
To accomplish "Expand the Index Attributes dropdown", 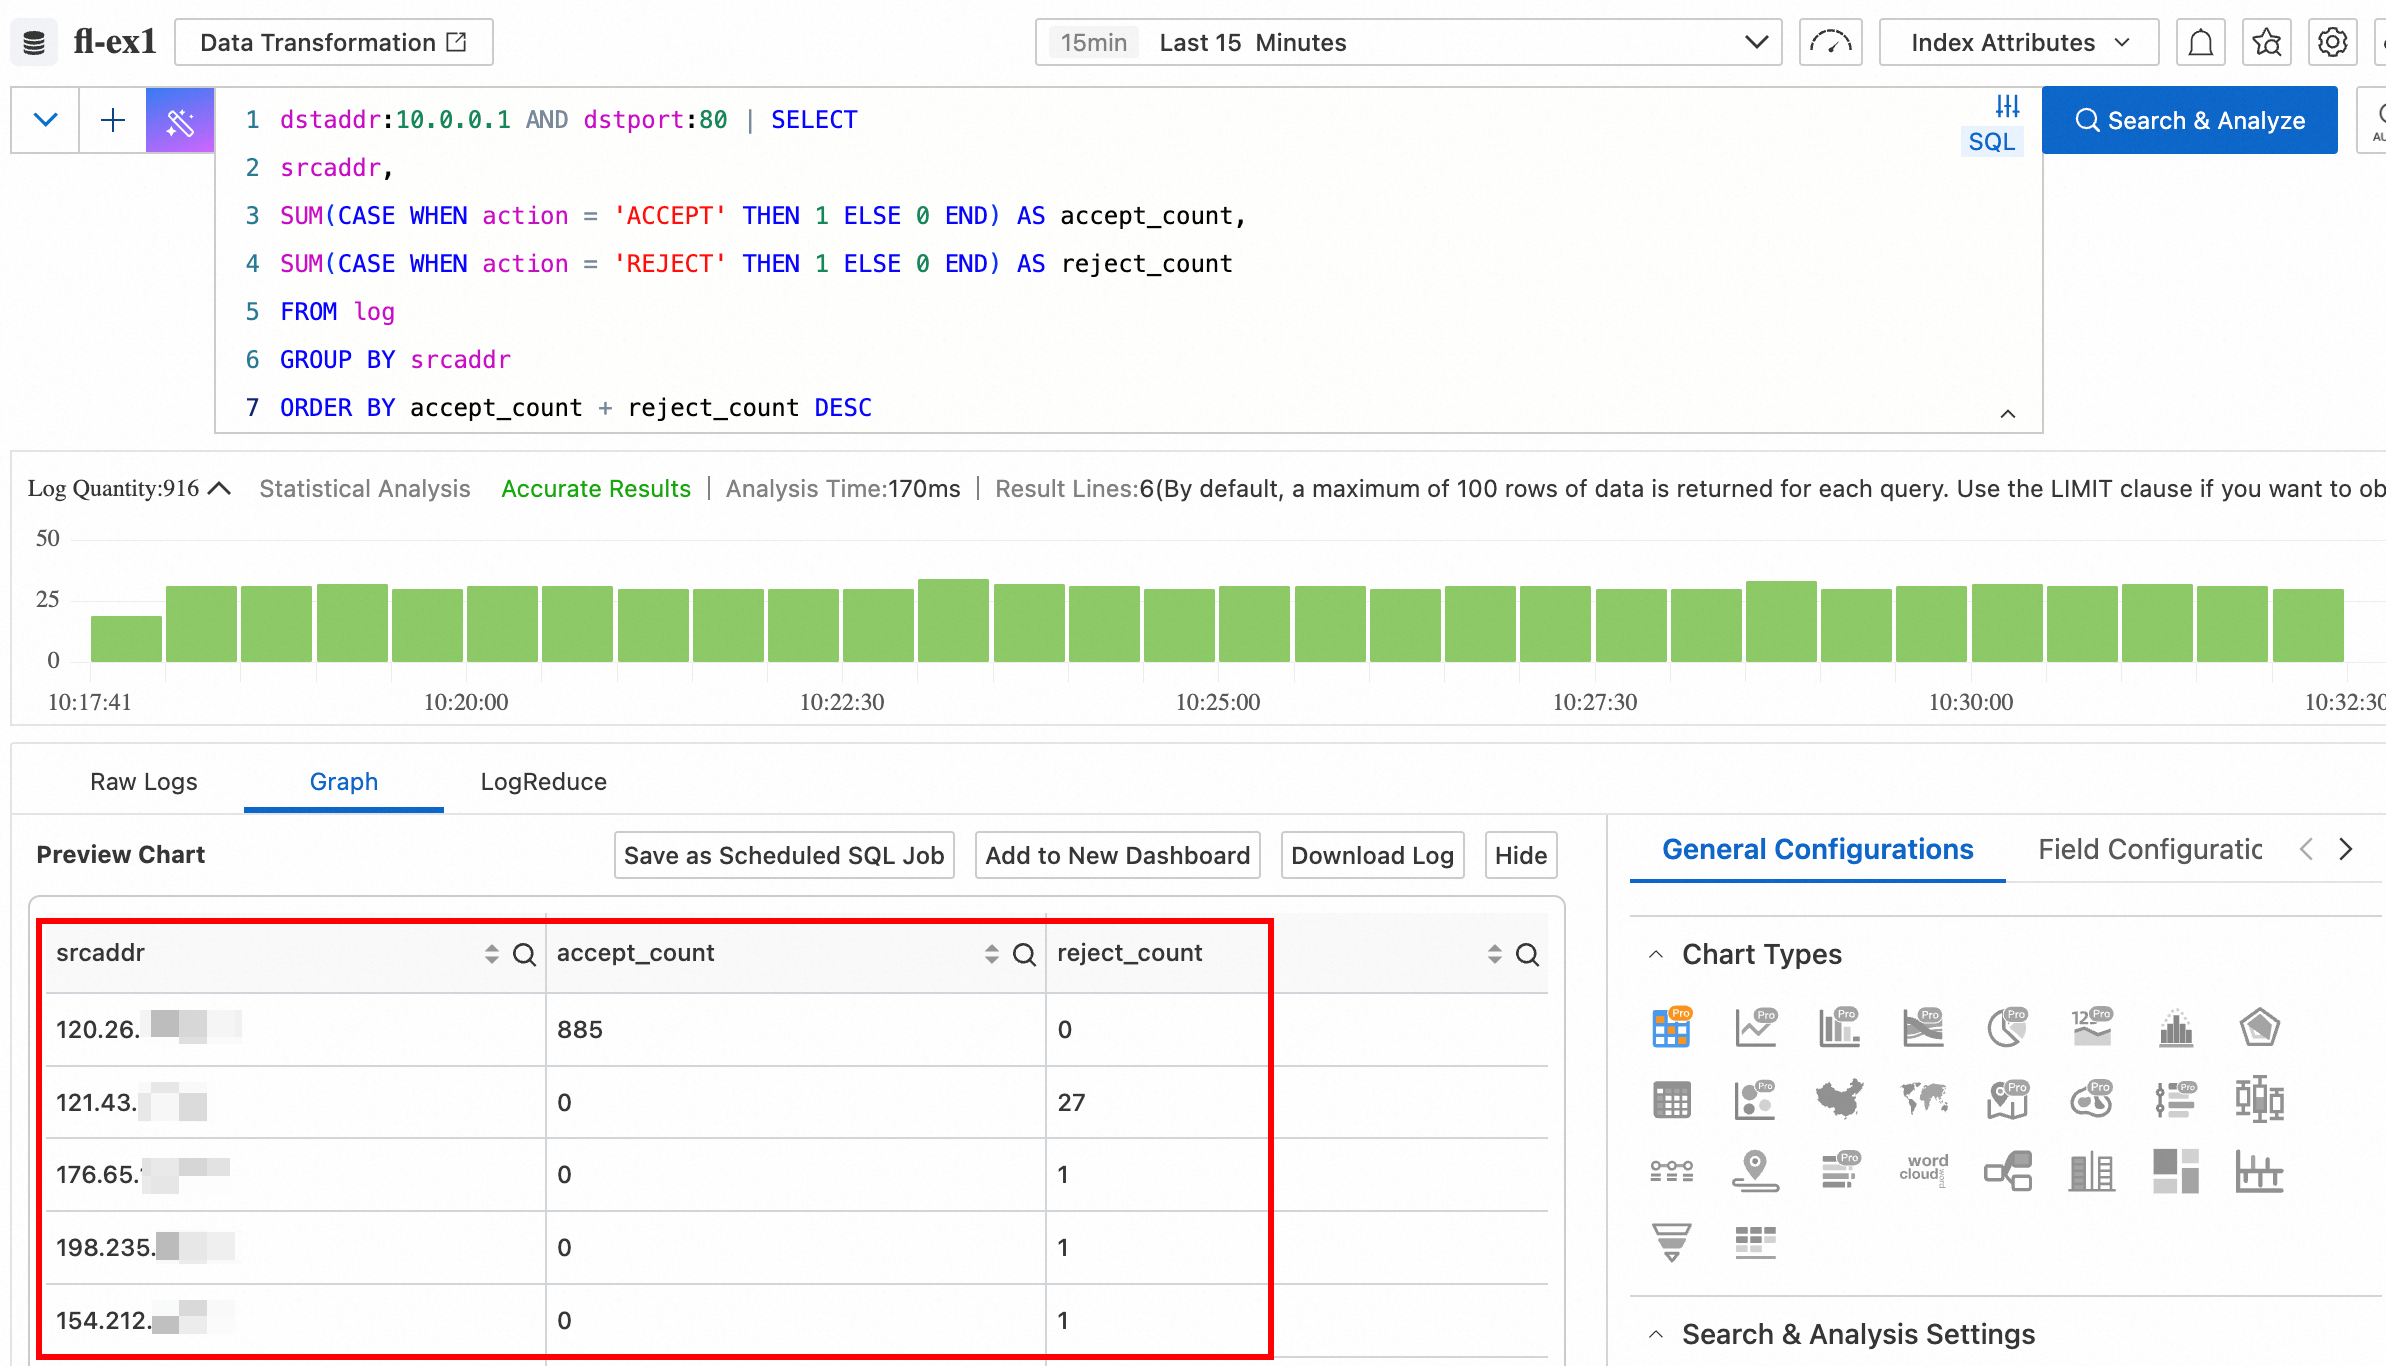I will (x=2018, y=43).
